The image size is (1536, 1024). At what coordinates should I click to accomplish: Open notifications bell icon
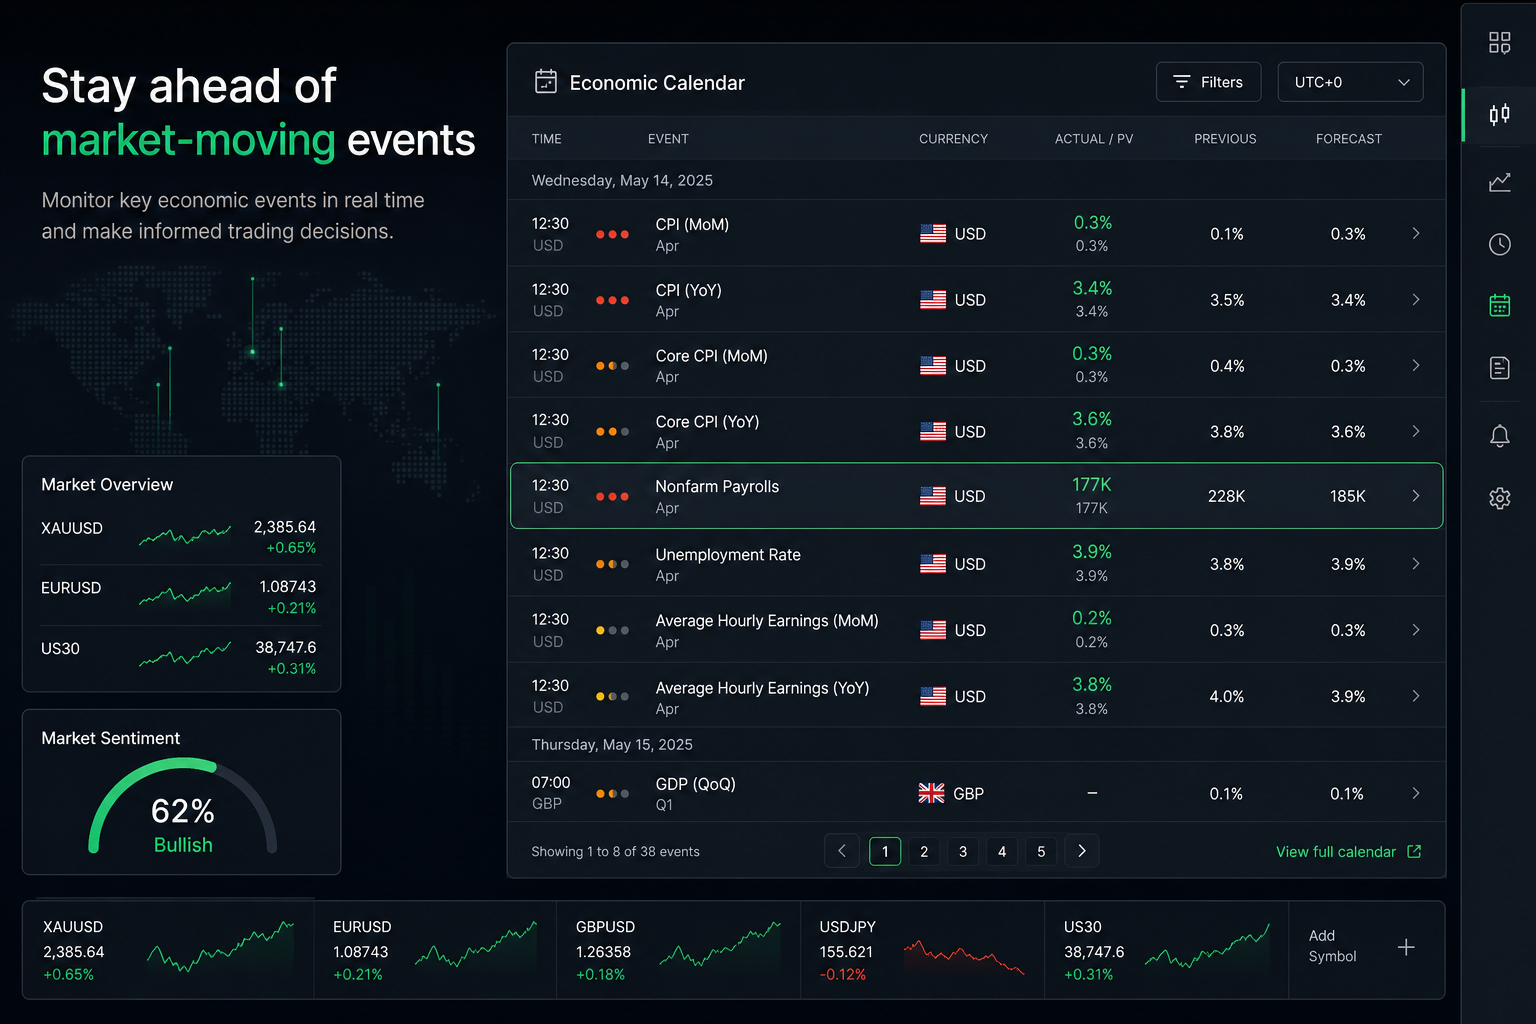click(1499, 435)
